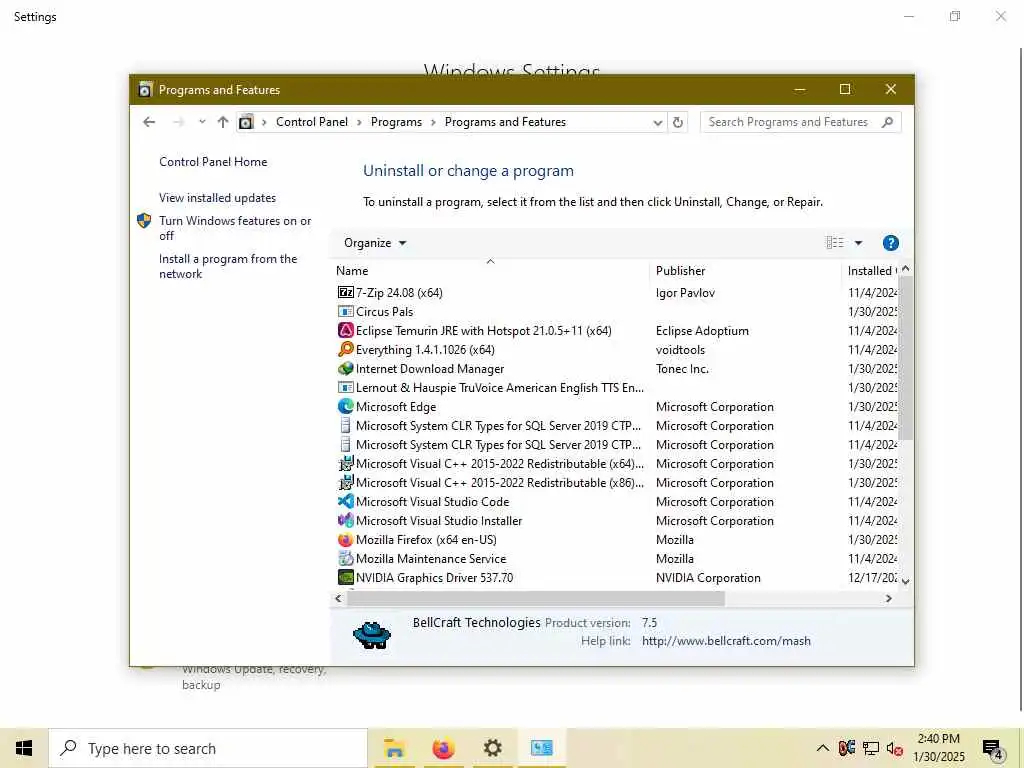Open help with the blue question mark
This screenshot has width=1024, height=768.
[x=890, y=243]
